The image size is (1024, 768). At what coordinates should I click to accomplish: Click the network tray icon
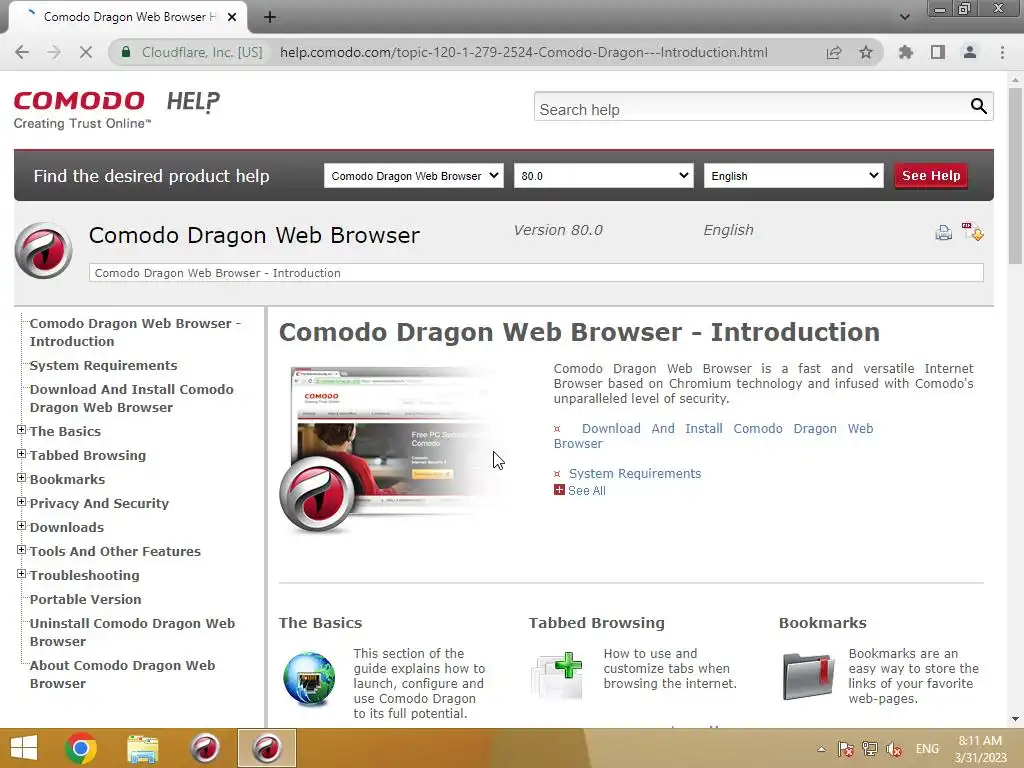point(869,749)
